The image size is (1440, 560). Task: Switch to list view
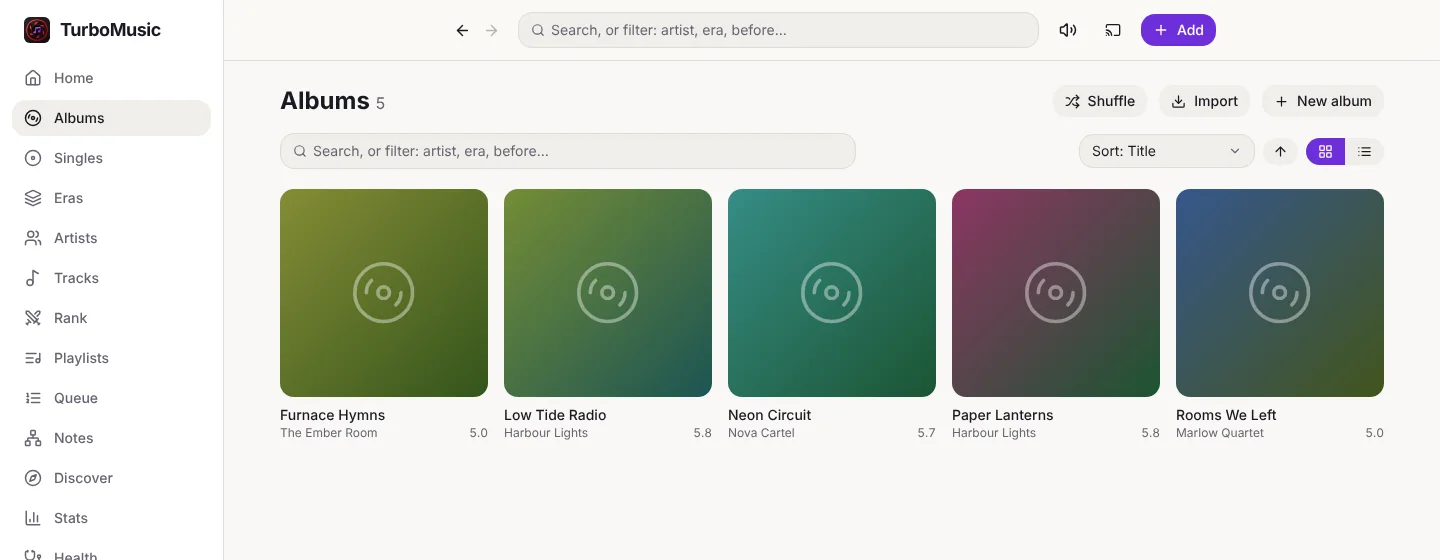[x=1364, y=151]
